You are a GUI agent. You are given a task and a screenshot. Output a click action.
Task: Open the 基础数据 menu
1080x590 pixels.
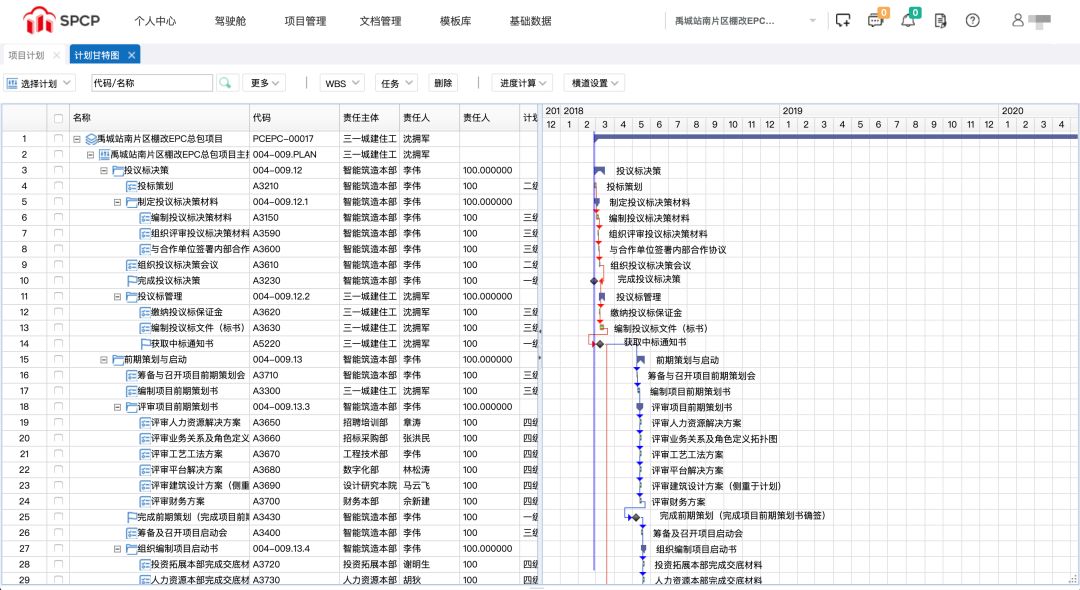[x=530, y=21]
